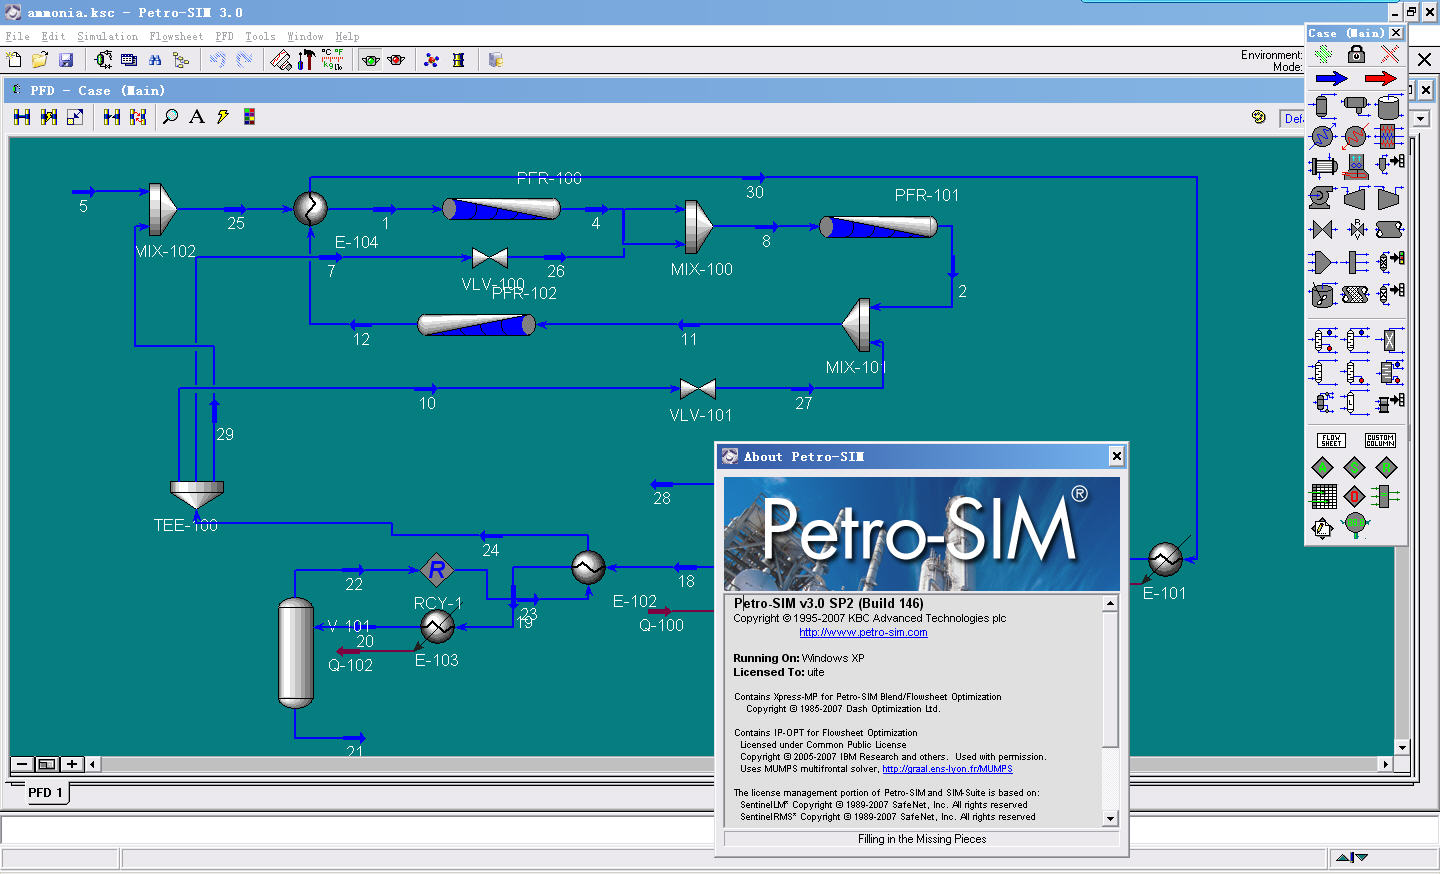Zoom out PFD with minus button
This screenshot has width=1440, height=874.
22,764
